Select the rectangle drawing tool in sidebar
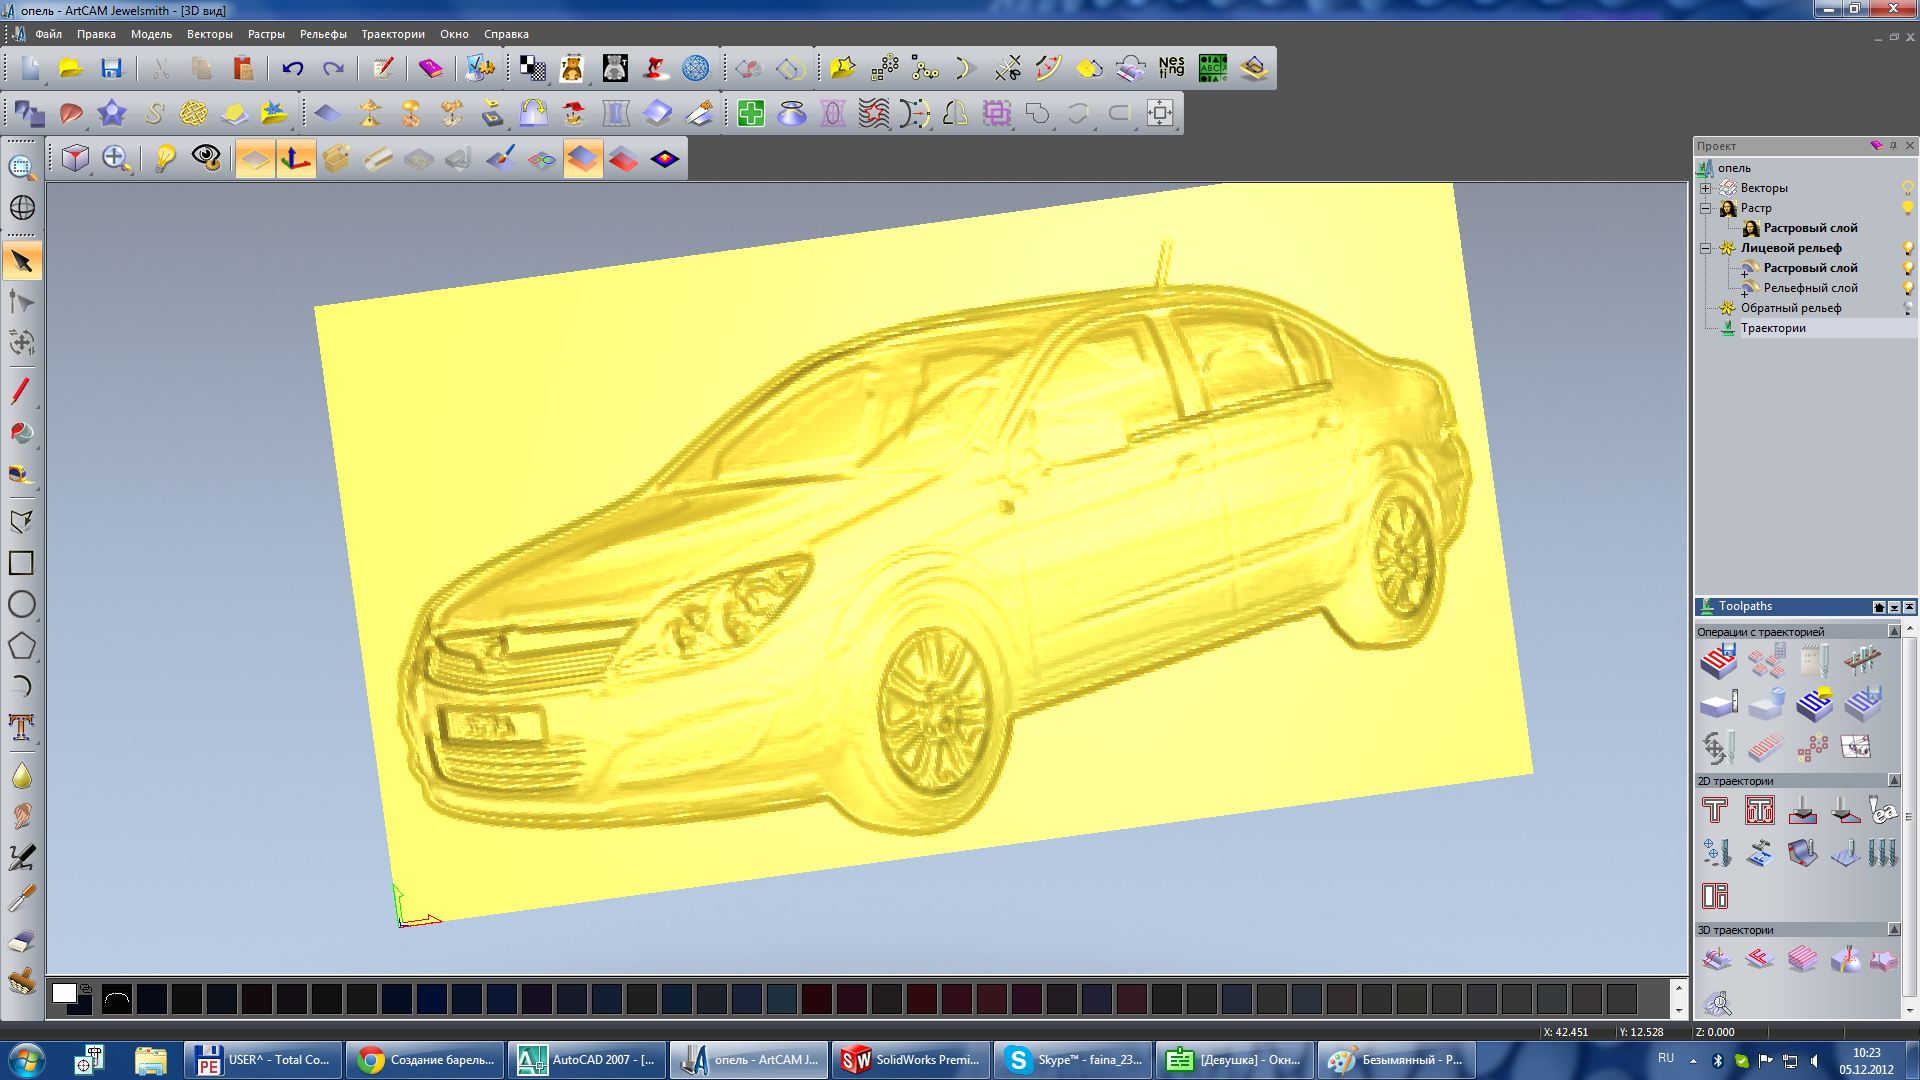1920x1080 pixels. point(21,563)
